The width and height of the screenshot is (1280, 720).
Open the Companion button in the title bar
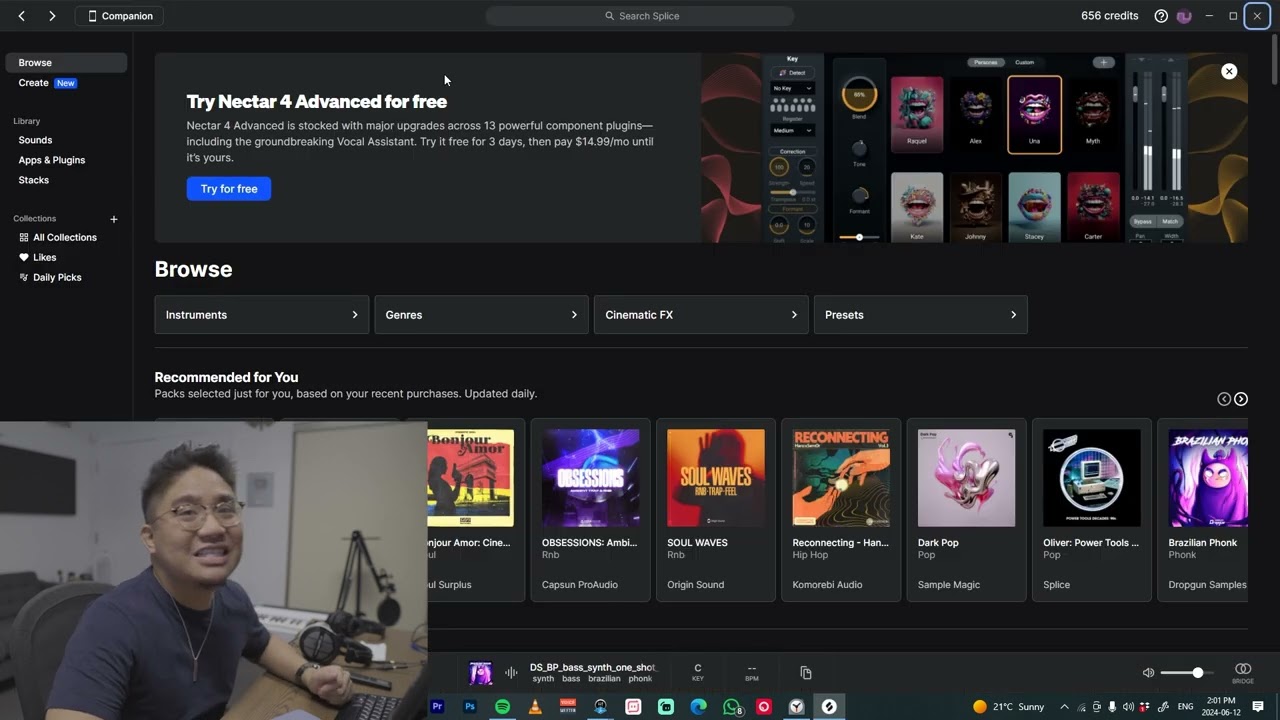(x=120, y=16)
